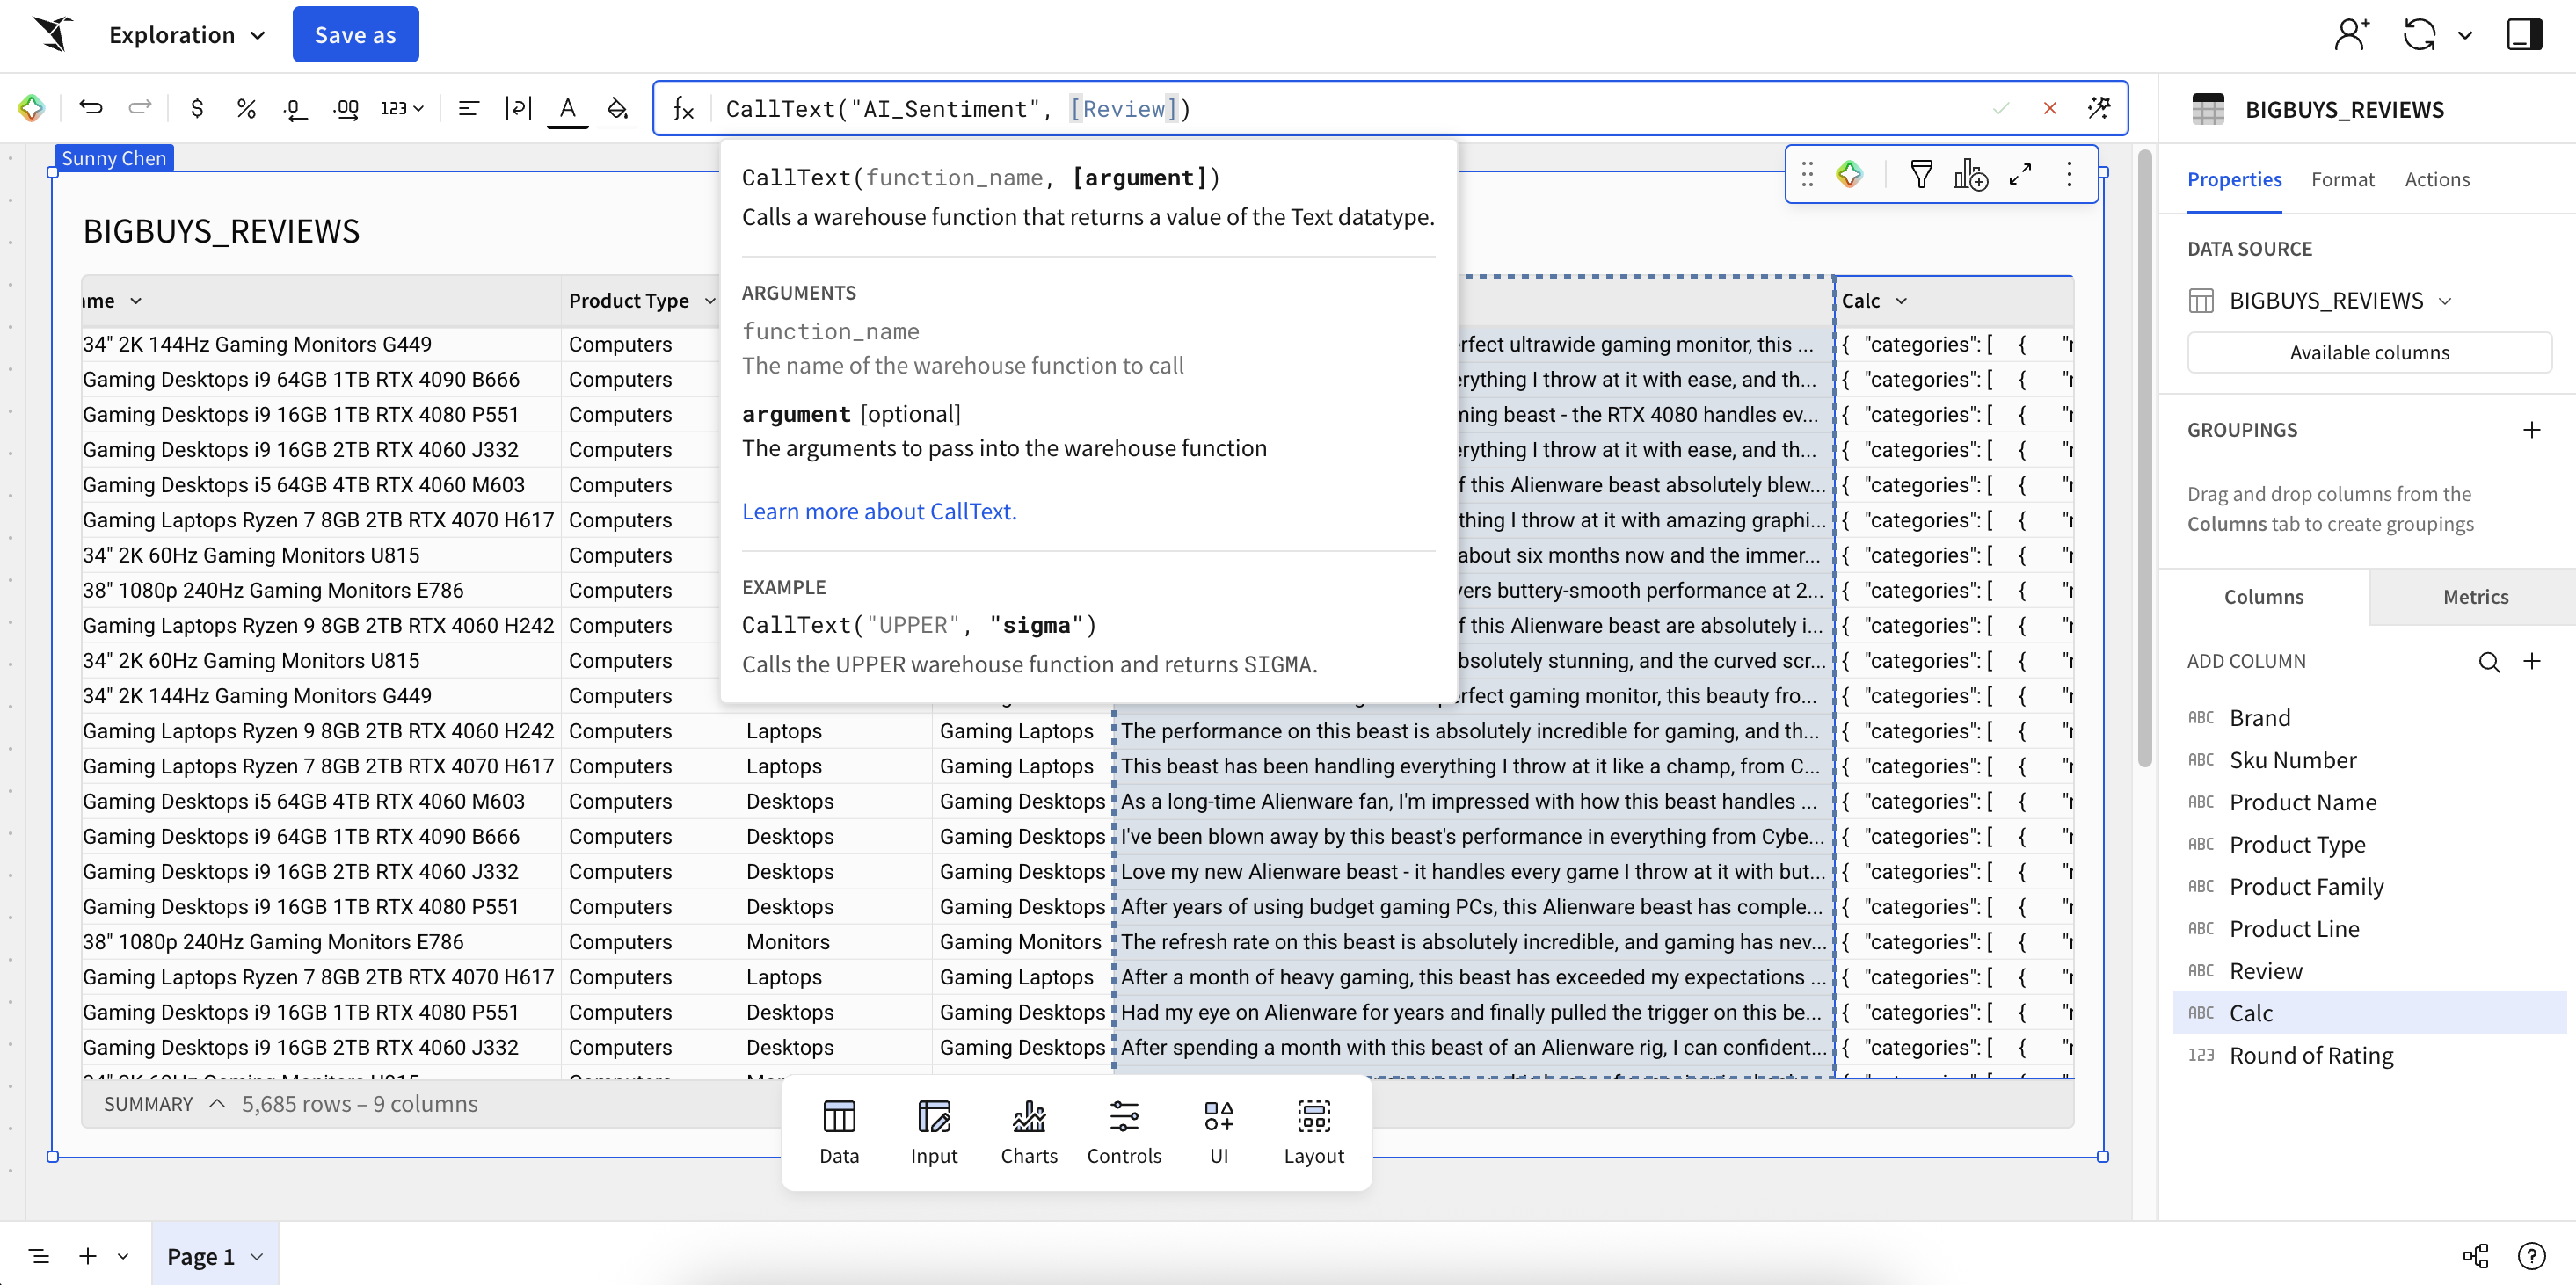Open the table filter funnel icon

1921,174
